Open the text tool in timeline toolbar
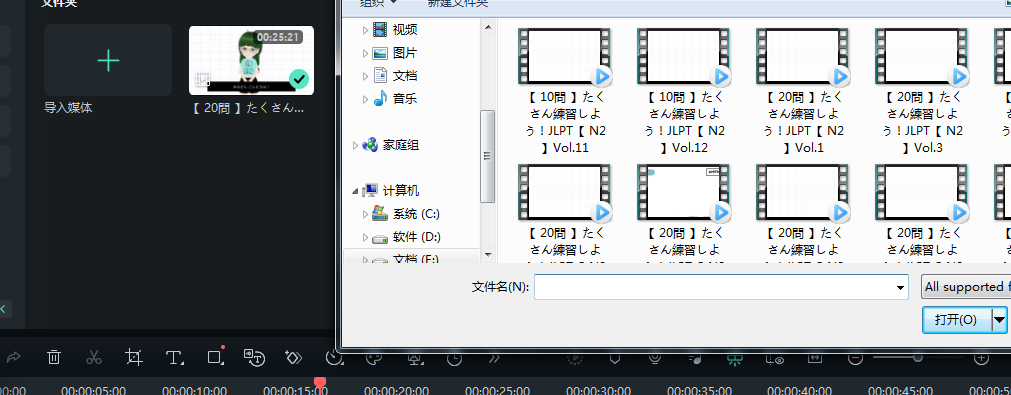 173,358
